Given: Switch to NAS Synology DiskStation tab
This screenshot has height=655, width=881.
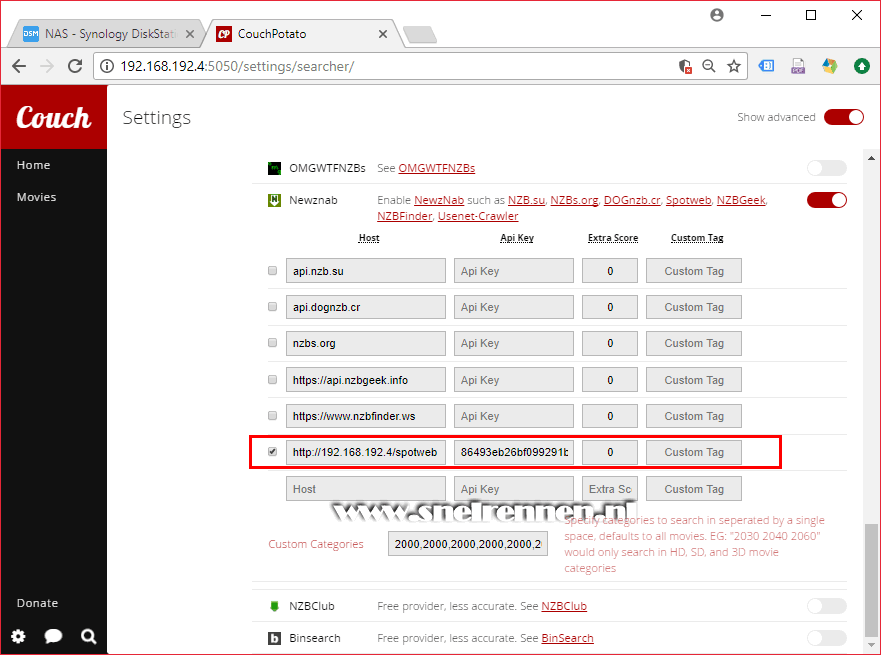Looking at the screenshot, I should (x=107, y=34).
